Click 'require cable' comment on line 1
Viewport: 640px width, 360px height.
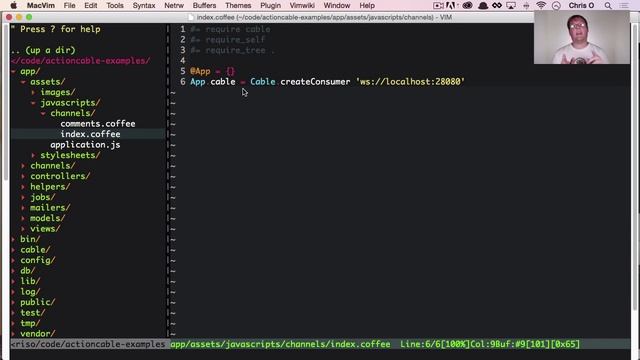click(x=230, y=29)
